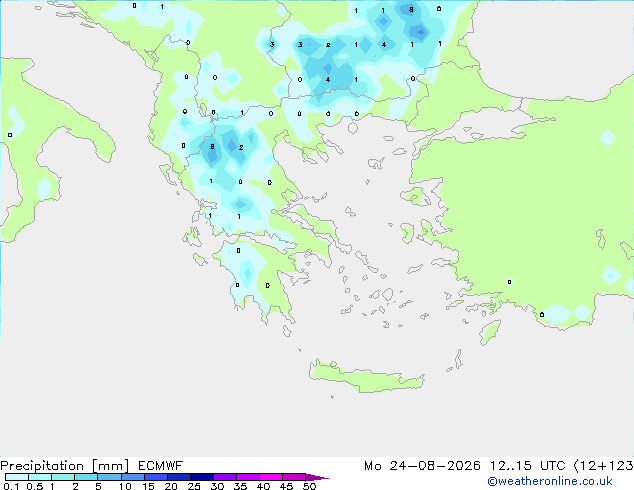Choose the 40–45 mm legend color box
The width and height of the screenshot is (634, 490).
pyautogui.click(x=271, y=477)
